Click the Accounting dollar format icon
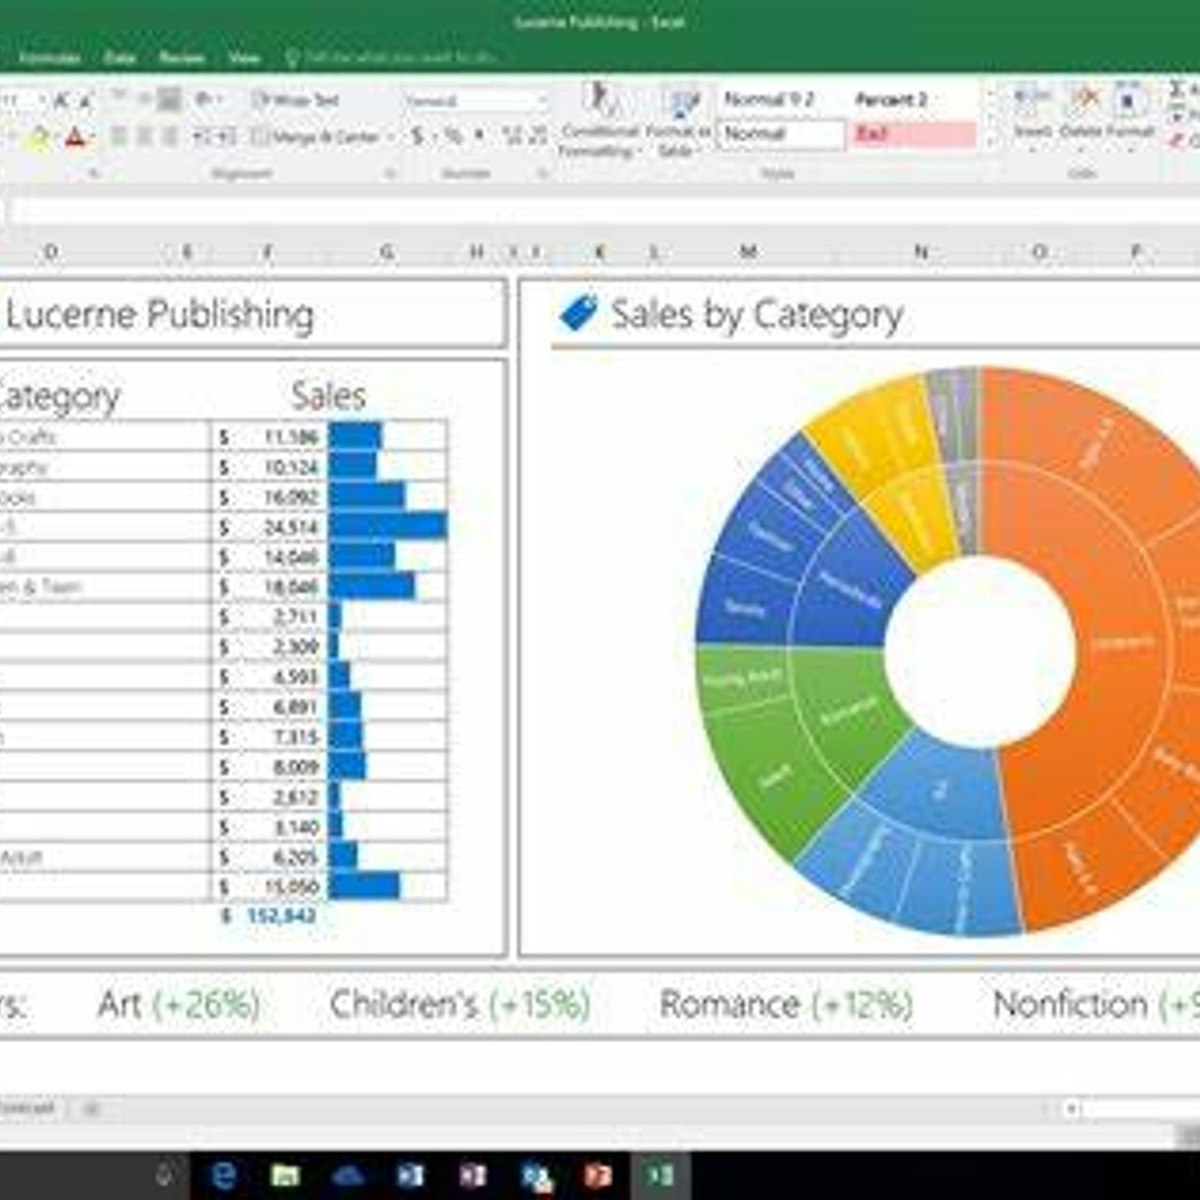Screen dimensions: 1200x1200 tap(417, 136)
